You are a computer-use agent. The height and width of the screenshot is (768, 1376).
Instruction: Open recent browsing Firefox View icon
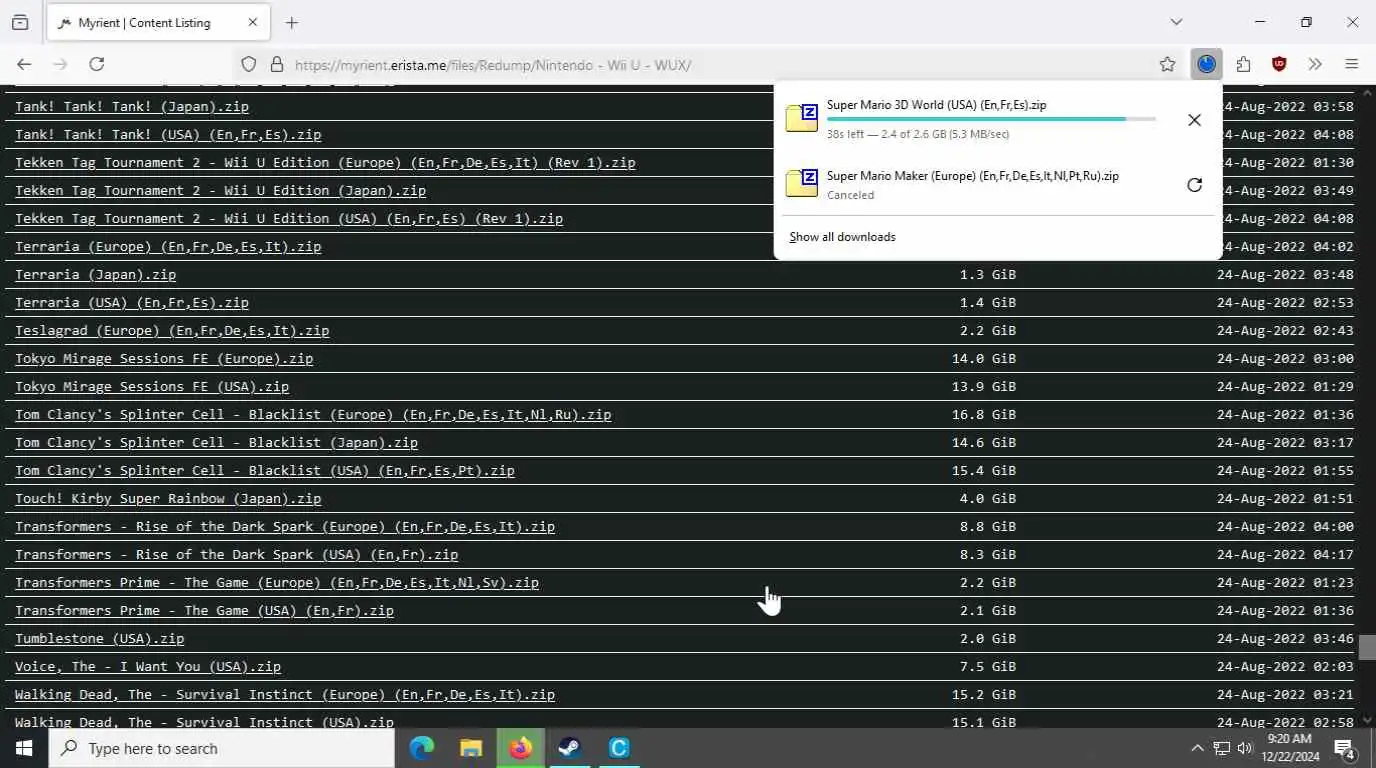click(x=20, y=22)
